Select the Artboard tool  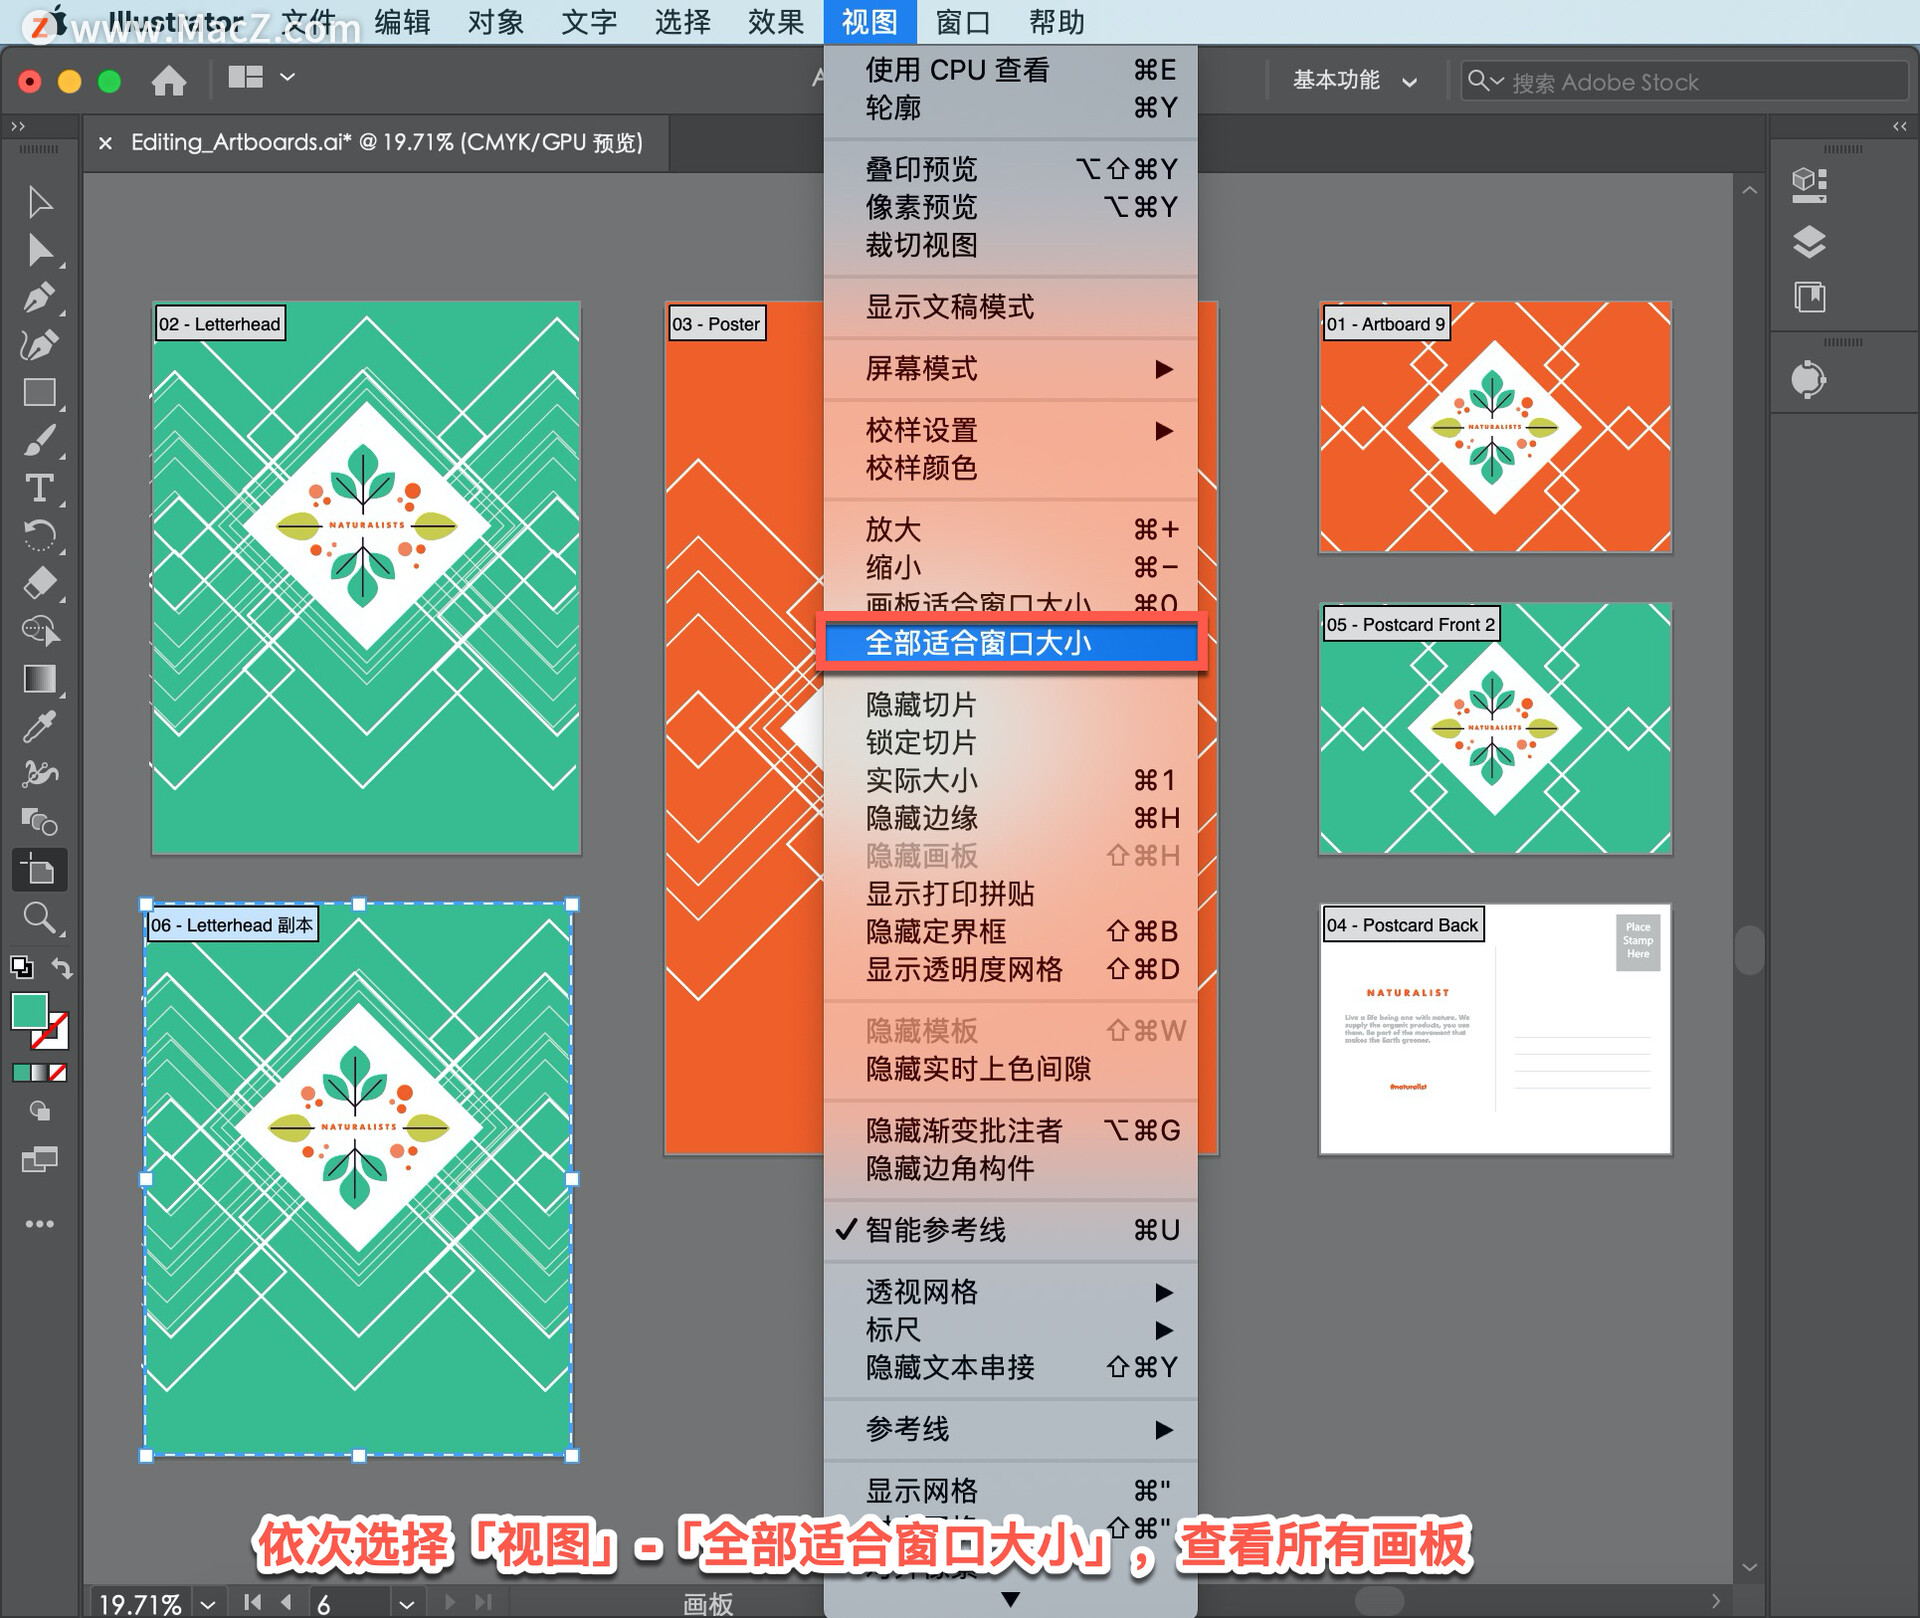coord(40,870)
